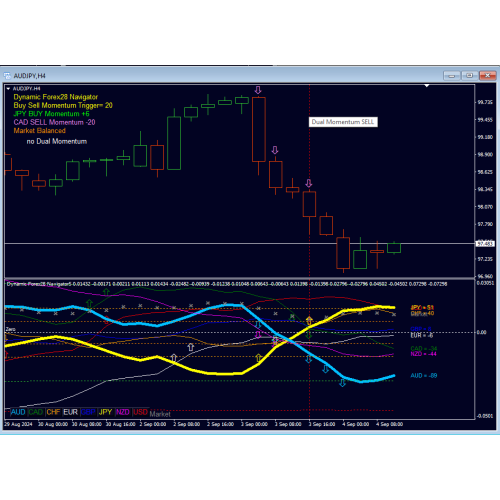Toggle the NZD currency button
Viewport: 500px width, 500px height.
pyautogui.click(x=123, y=412)
